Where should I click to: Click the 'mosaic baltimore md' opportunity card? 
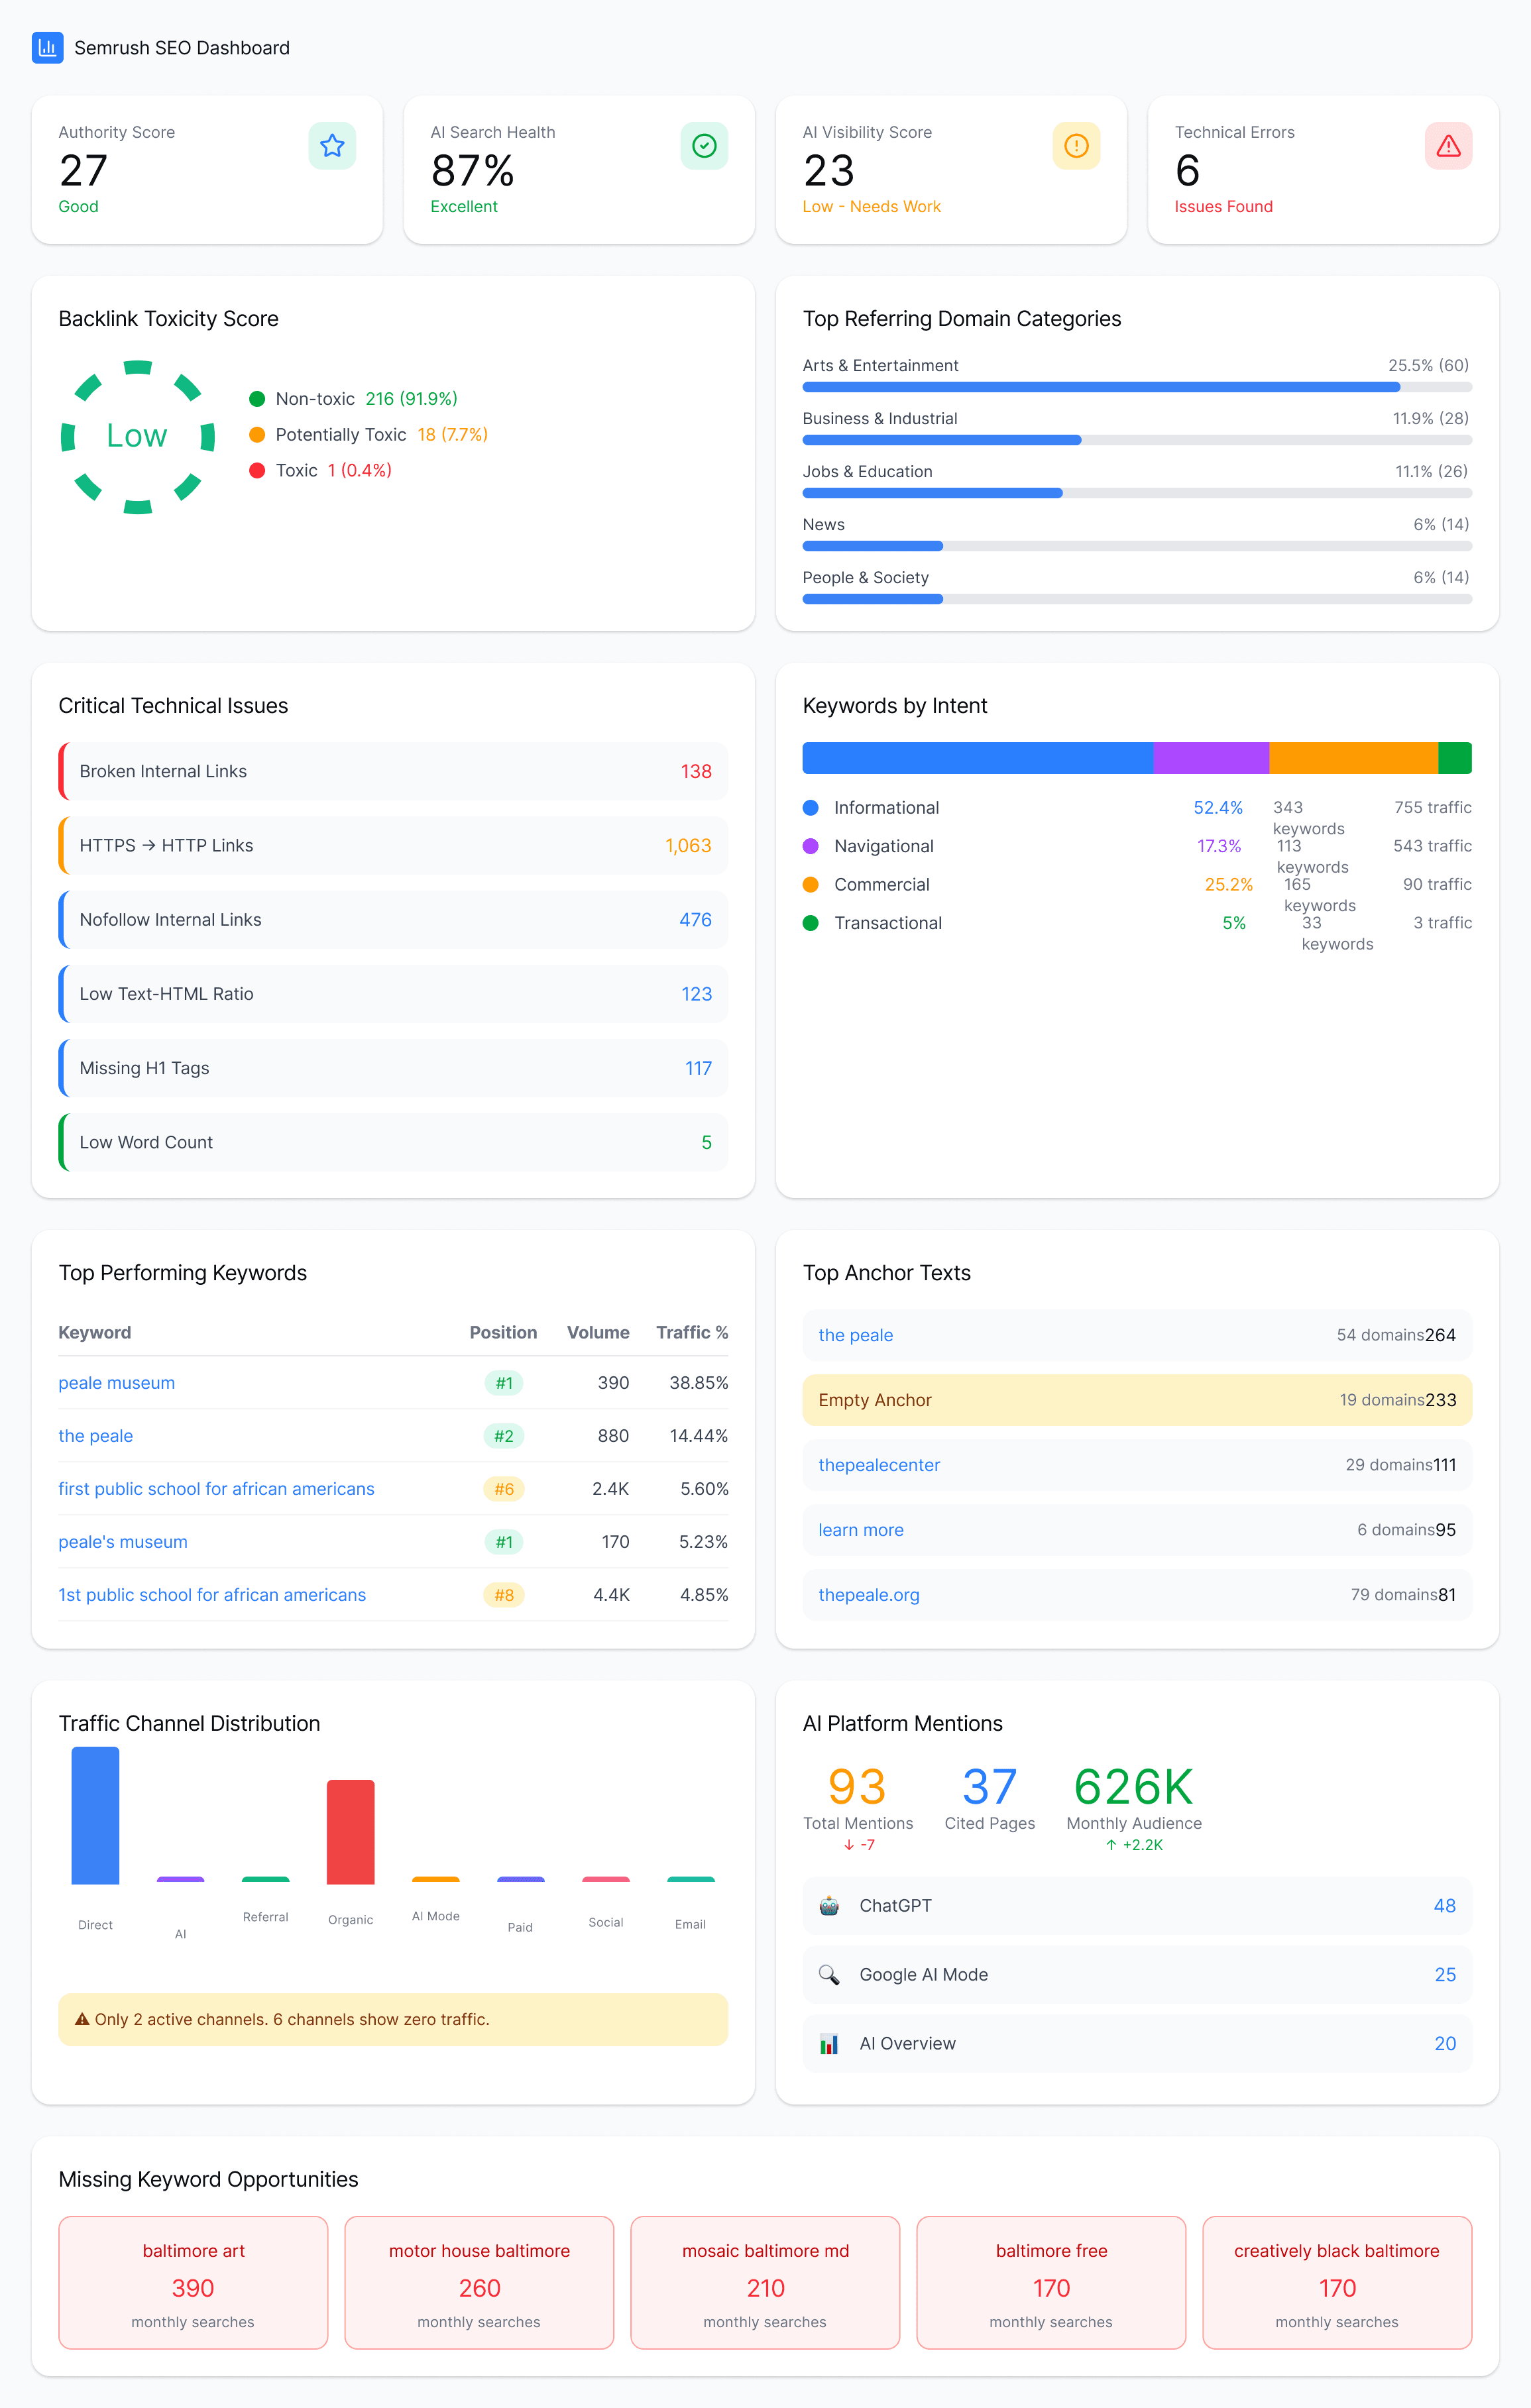point(765,2282)
